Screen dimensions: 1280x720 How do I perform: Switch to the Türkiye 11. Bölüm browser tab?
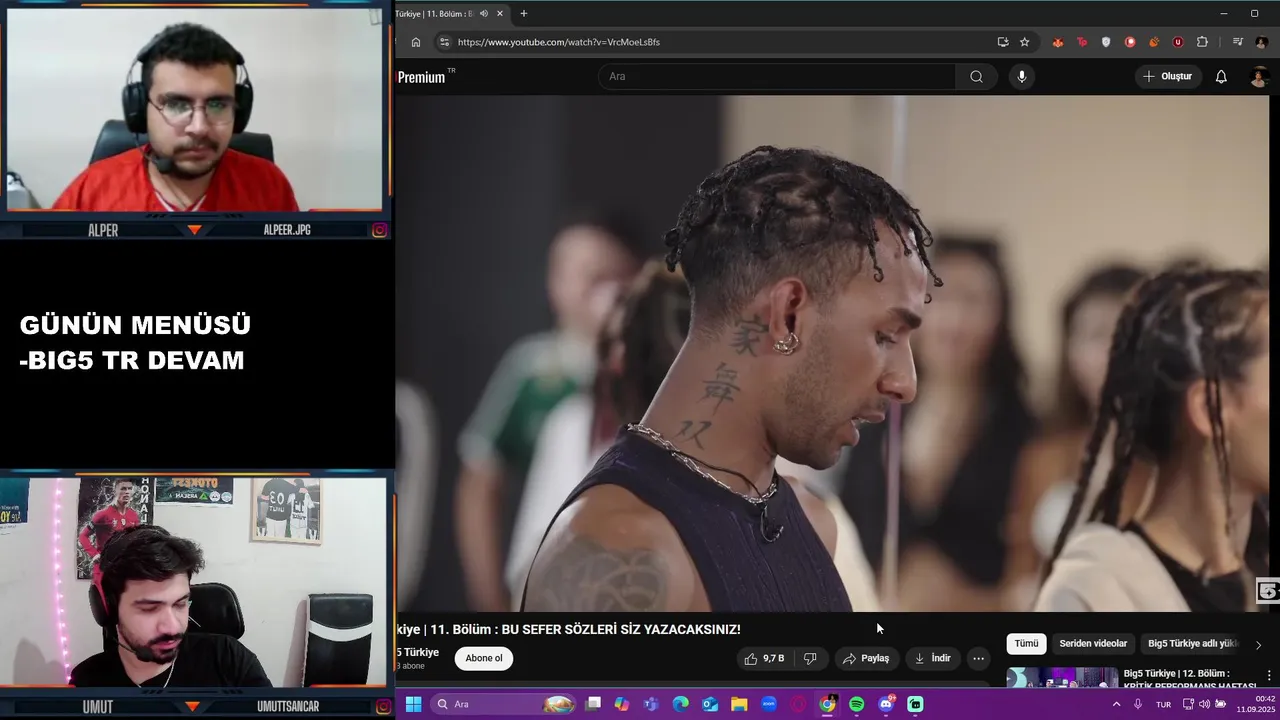434,13
